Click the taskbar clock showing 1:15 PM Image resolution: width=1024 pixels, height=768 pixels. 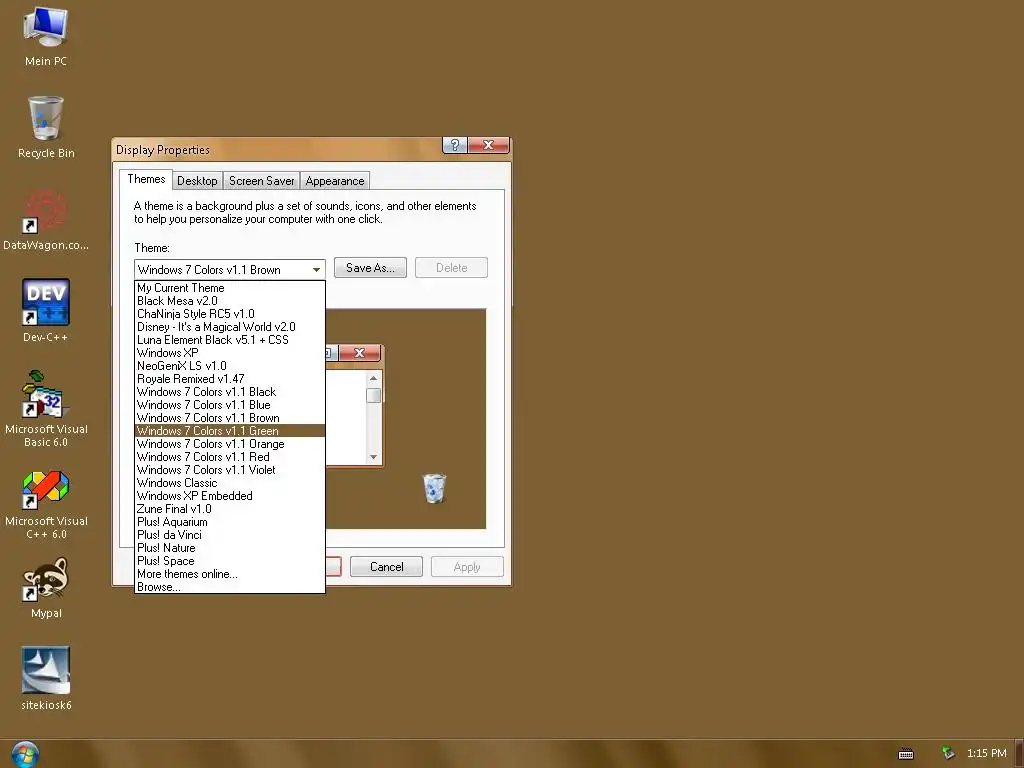click(x=986, y=753)
